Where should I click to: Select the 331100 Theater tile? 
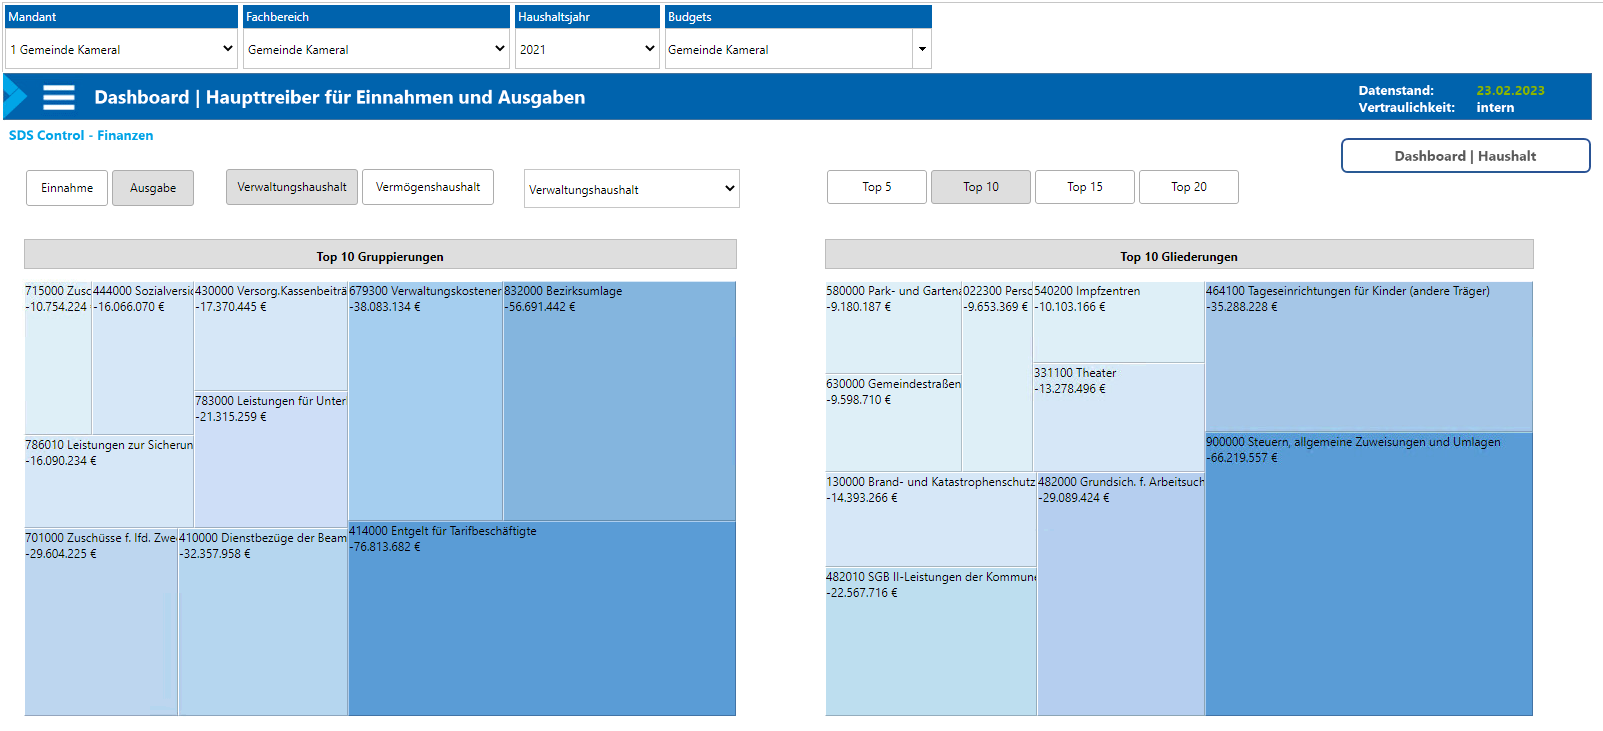tap(1118, 417)
